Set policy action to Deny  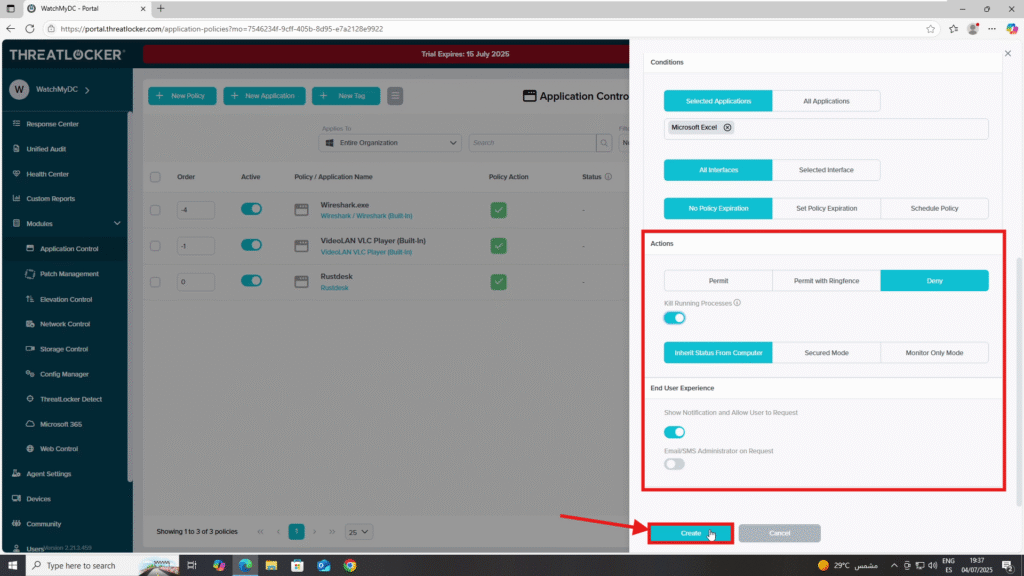[x=935, y=281]
